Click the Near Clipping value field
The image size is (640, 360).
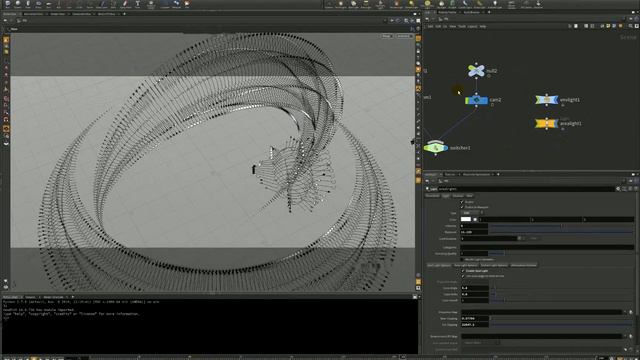pos(474,318)
